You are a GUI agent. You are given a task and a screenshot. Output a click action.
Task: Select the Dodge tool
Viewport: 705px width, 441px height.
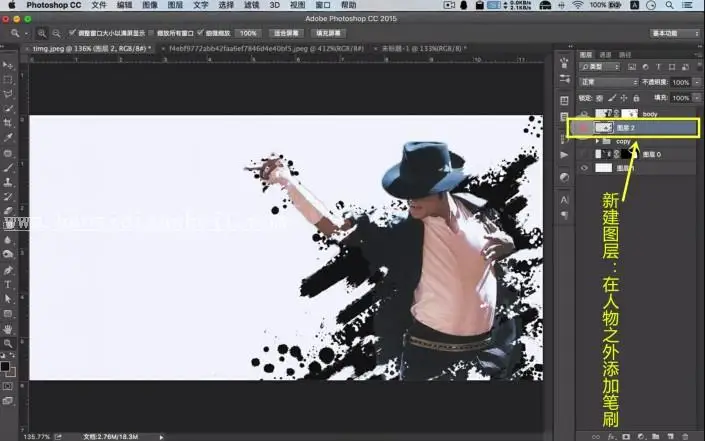(8, 254)
